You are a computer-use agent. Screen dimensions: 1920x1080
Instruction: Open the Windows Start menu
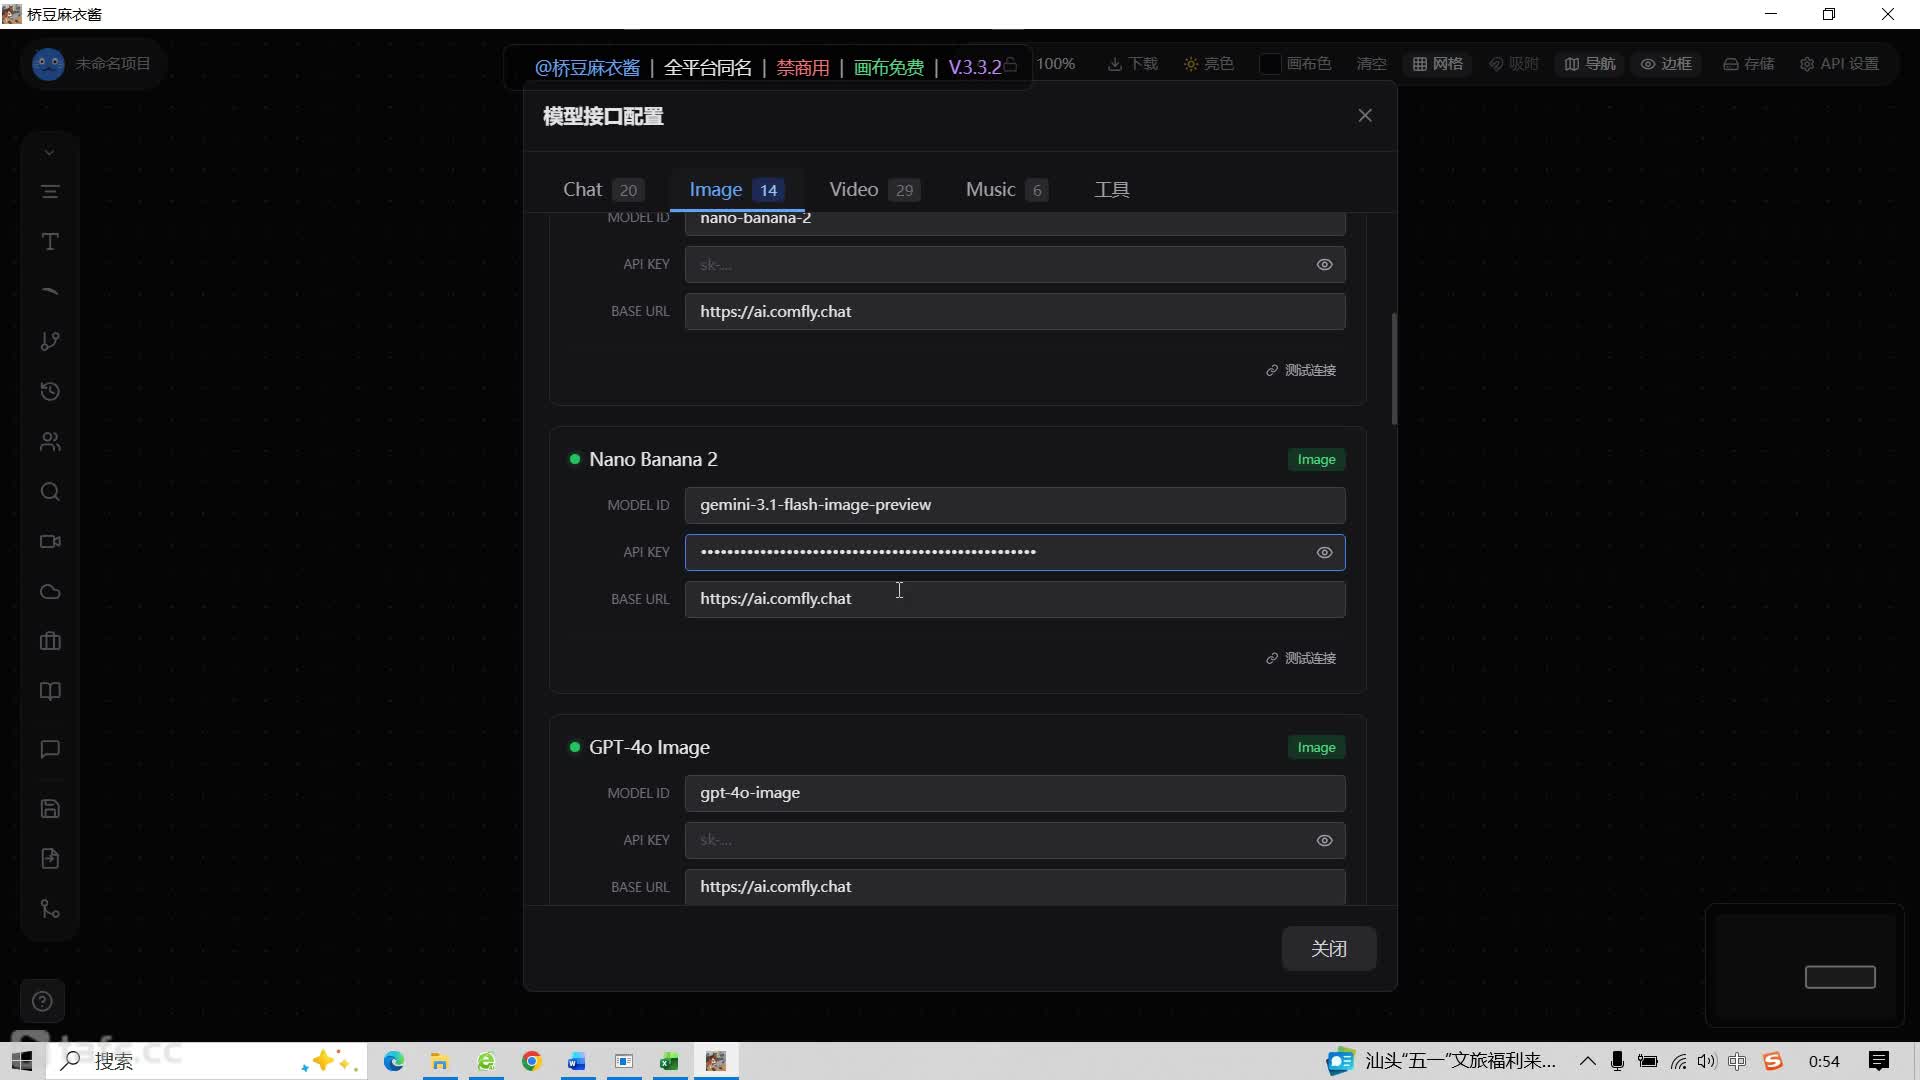coord(22,1061)
